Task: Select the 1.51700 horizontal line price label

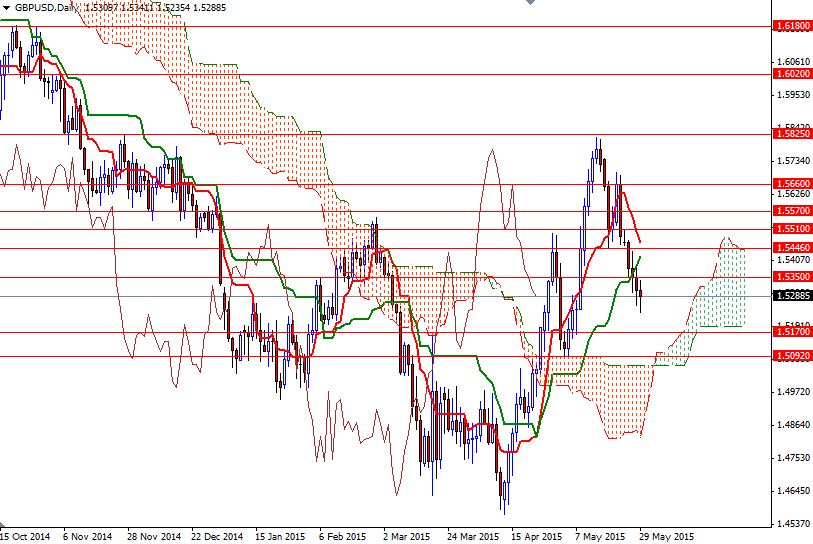Action: point(792,332)
